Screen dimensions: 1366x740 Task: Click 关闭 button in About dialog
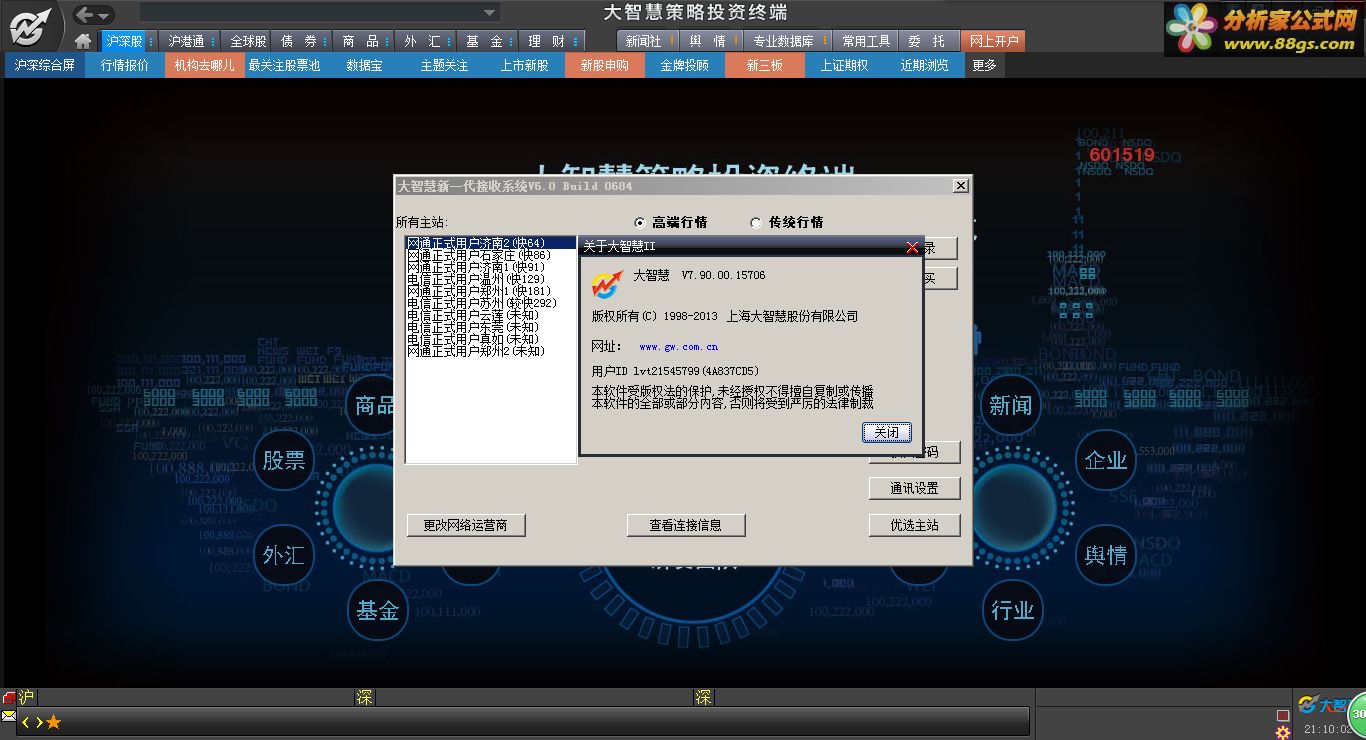click(886, 432)
